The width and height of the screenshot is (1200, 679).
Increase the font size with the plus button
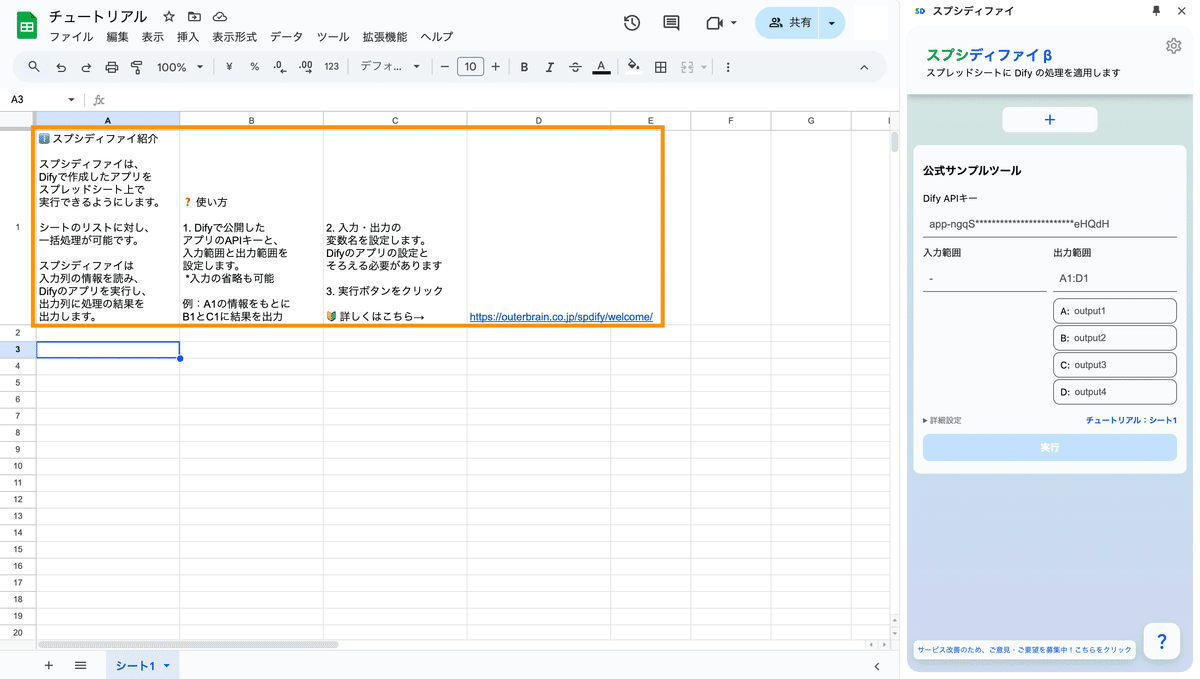click(x=495, y=67)
